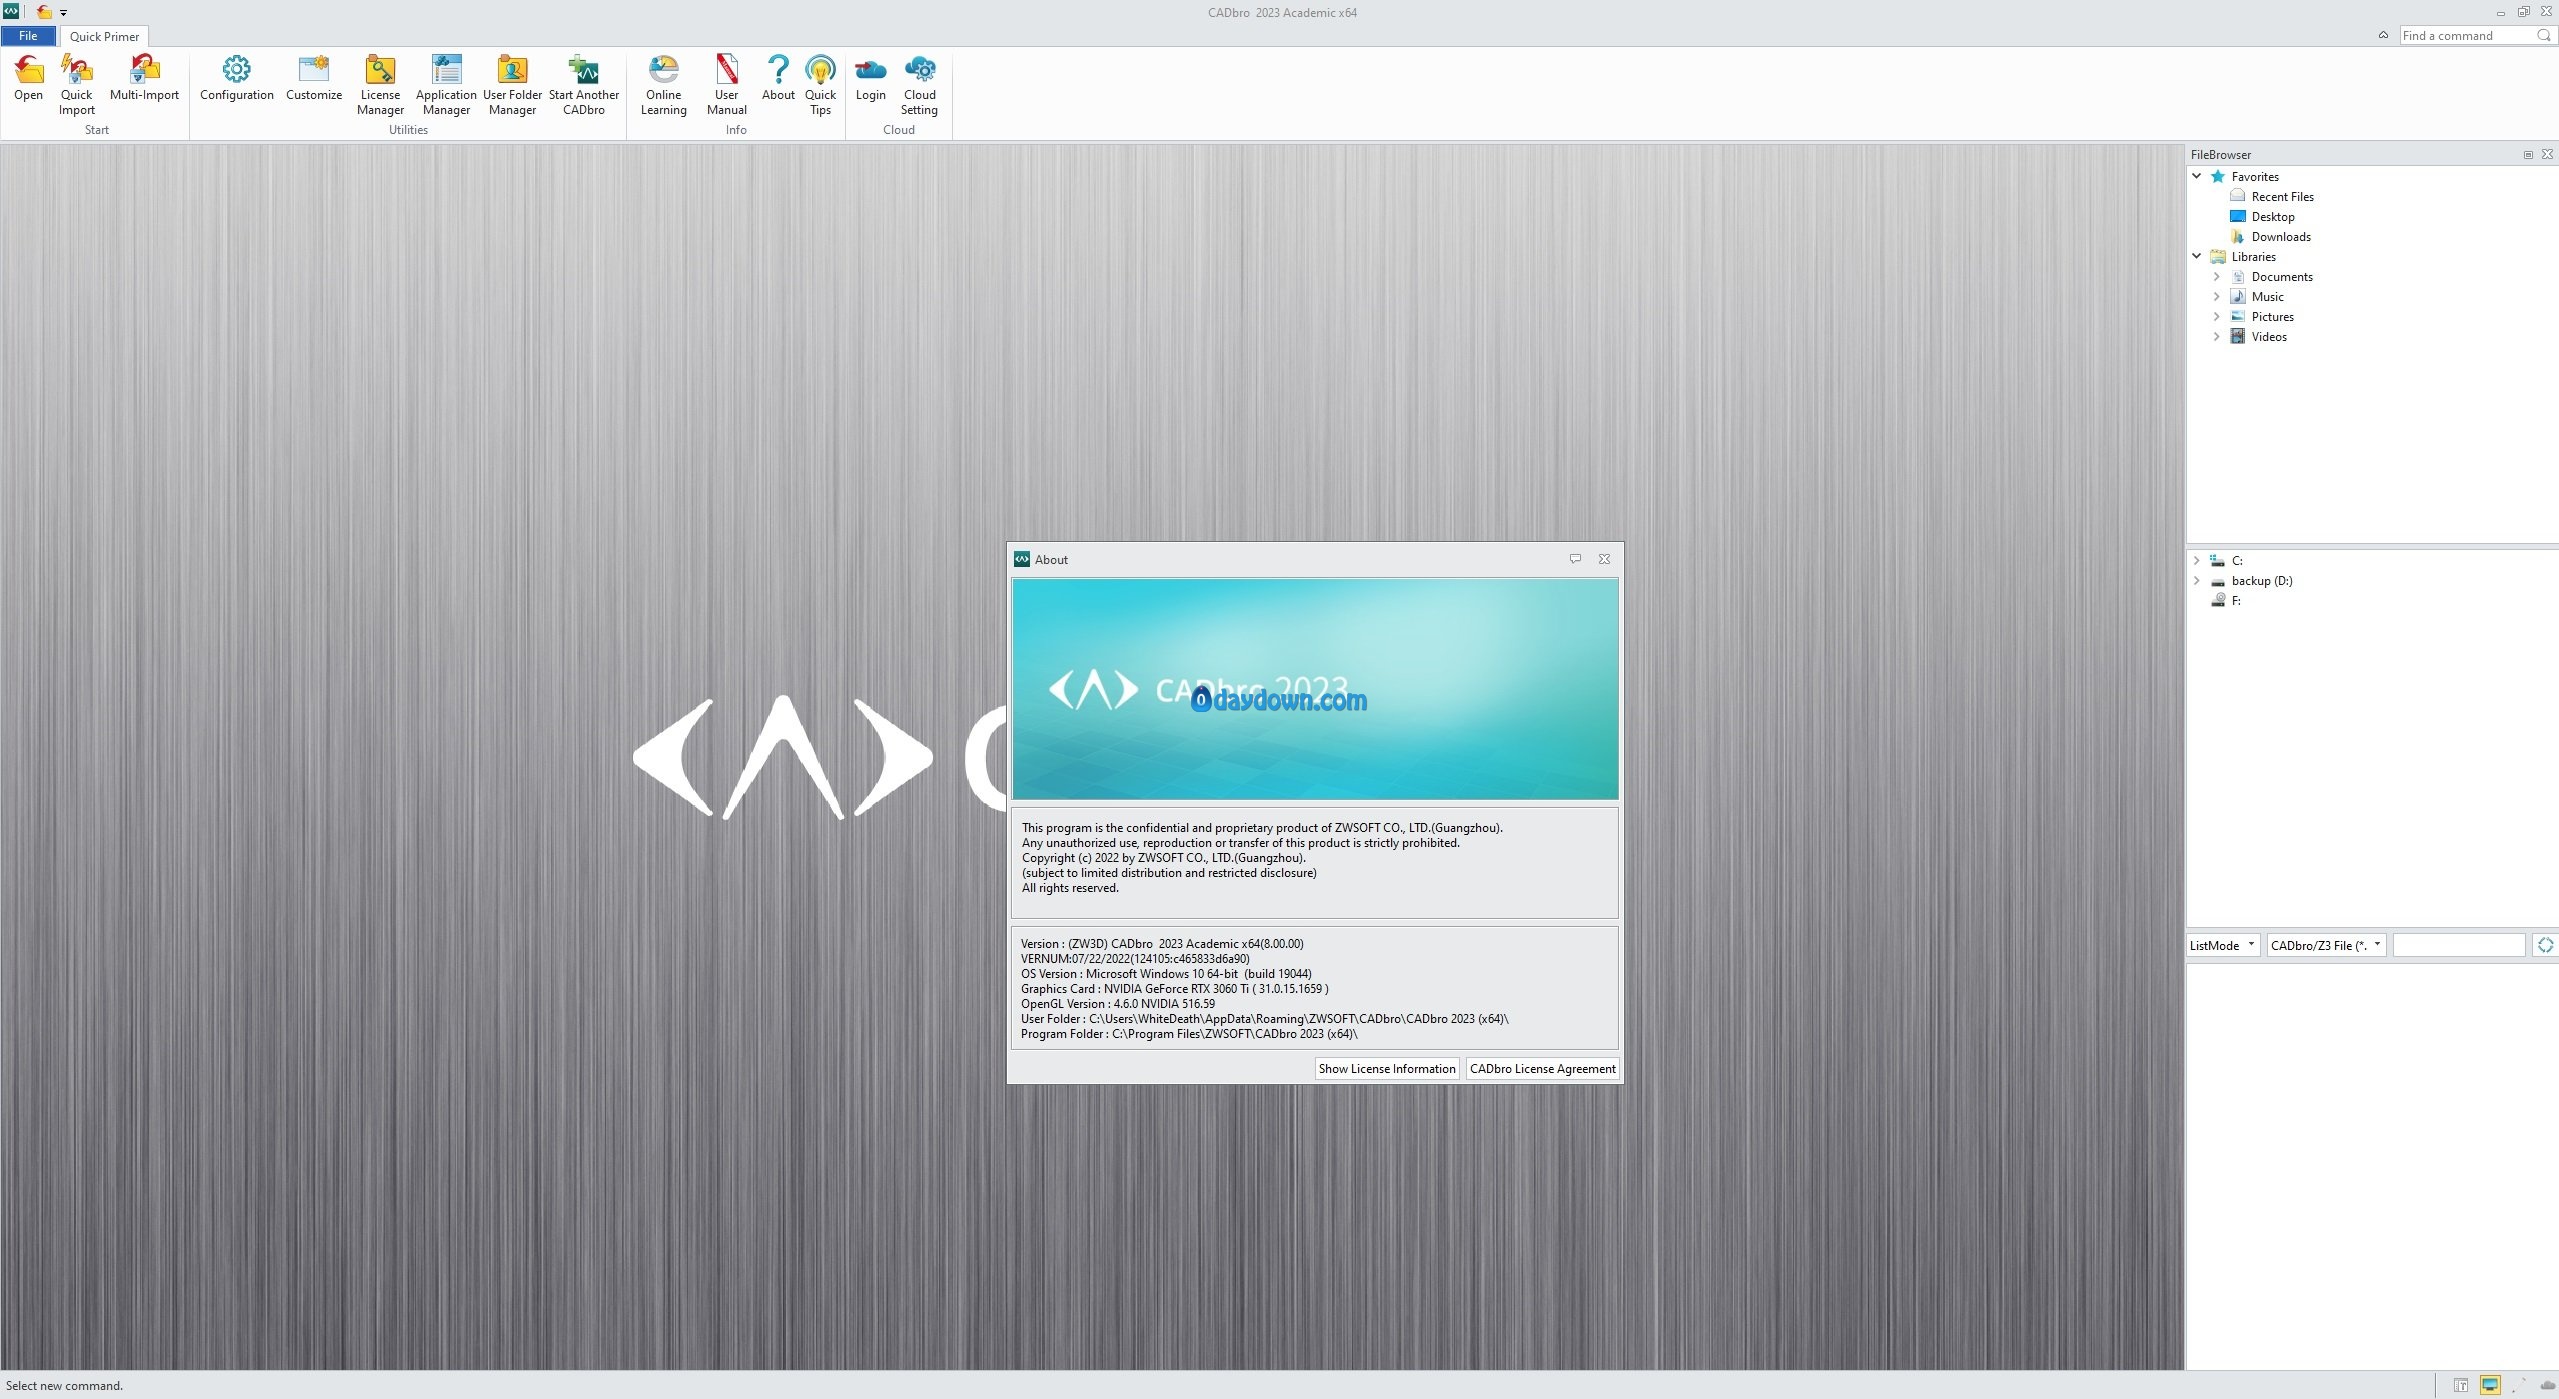Float the FileBrowser panel with its dock icon
This screenshot has width=2559, height=1399.
2528,154
